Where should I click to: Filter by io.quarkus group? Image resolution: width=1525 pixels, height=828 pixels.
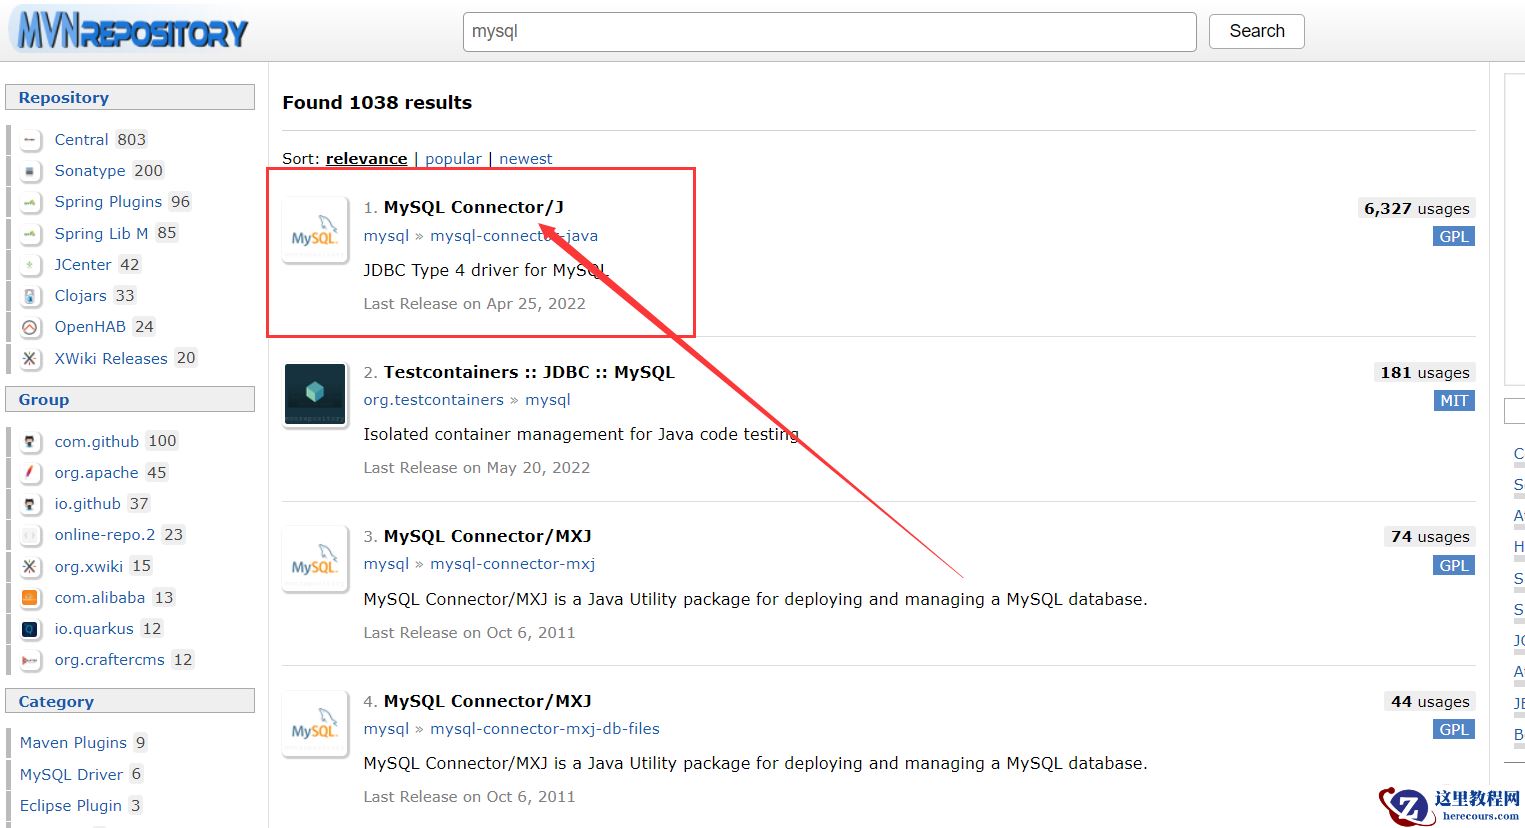point(94,629)
